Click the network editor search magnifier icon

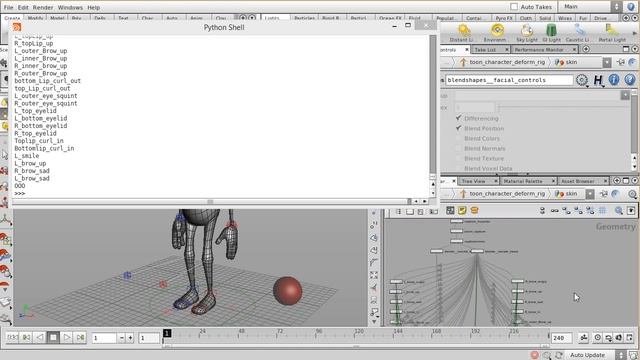click(x=619, y=211)
